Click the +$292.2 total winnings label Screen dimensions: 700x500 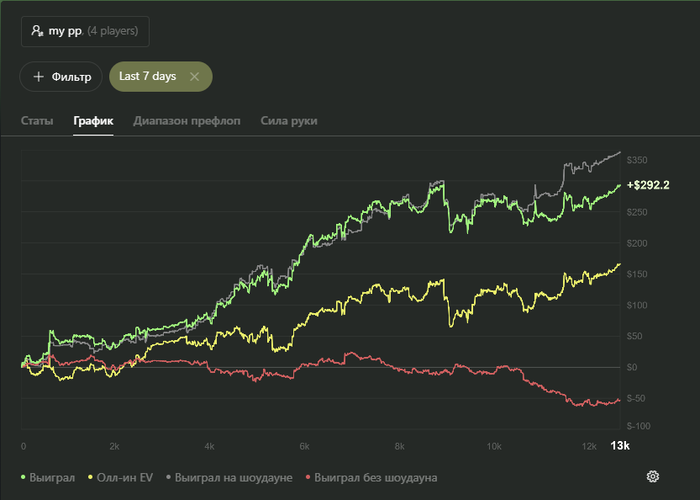tap(648, 185)
